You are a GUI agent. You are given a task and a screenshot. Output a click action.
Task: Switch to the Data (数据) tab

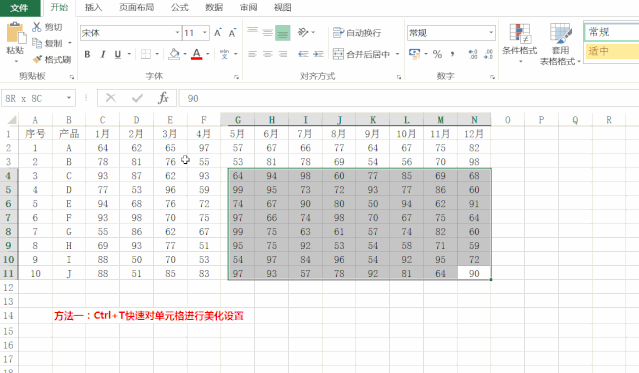pos(214,7)
